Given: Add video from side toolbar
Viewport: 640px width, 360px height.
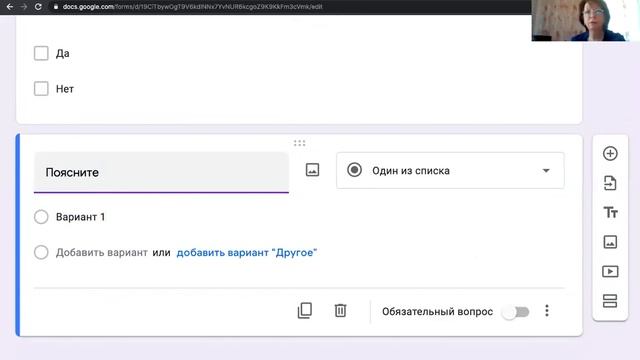Looking at the screenshot, I should click(x=610, y=271).
